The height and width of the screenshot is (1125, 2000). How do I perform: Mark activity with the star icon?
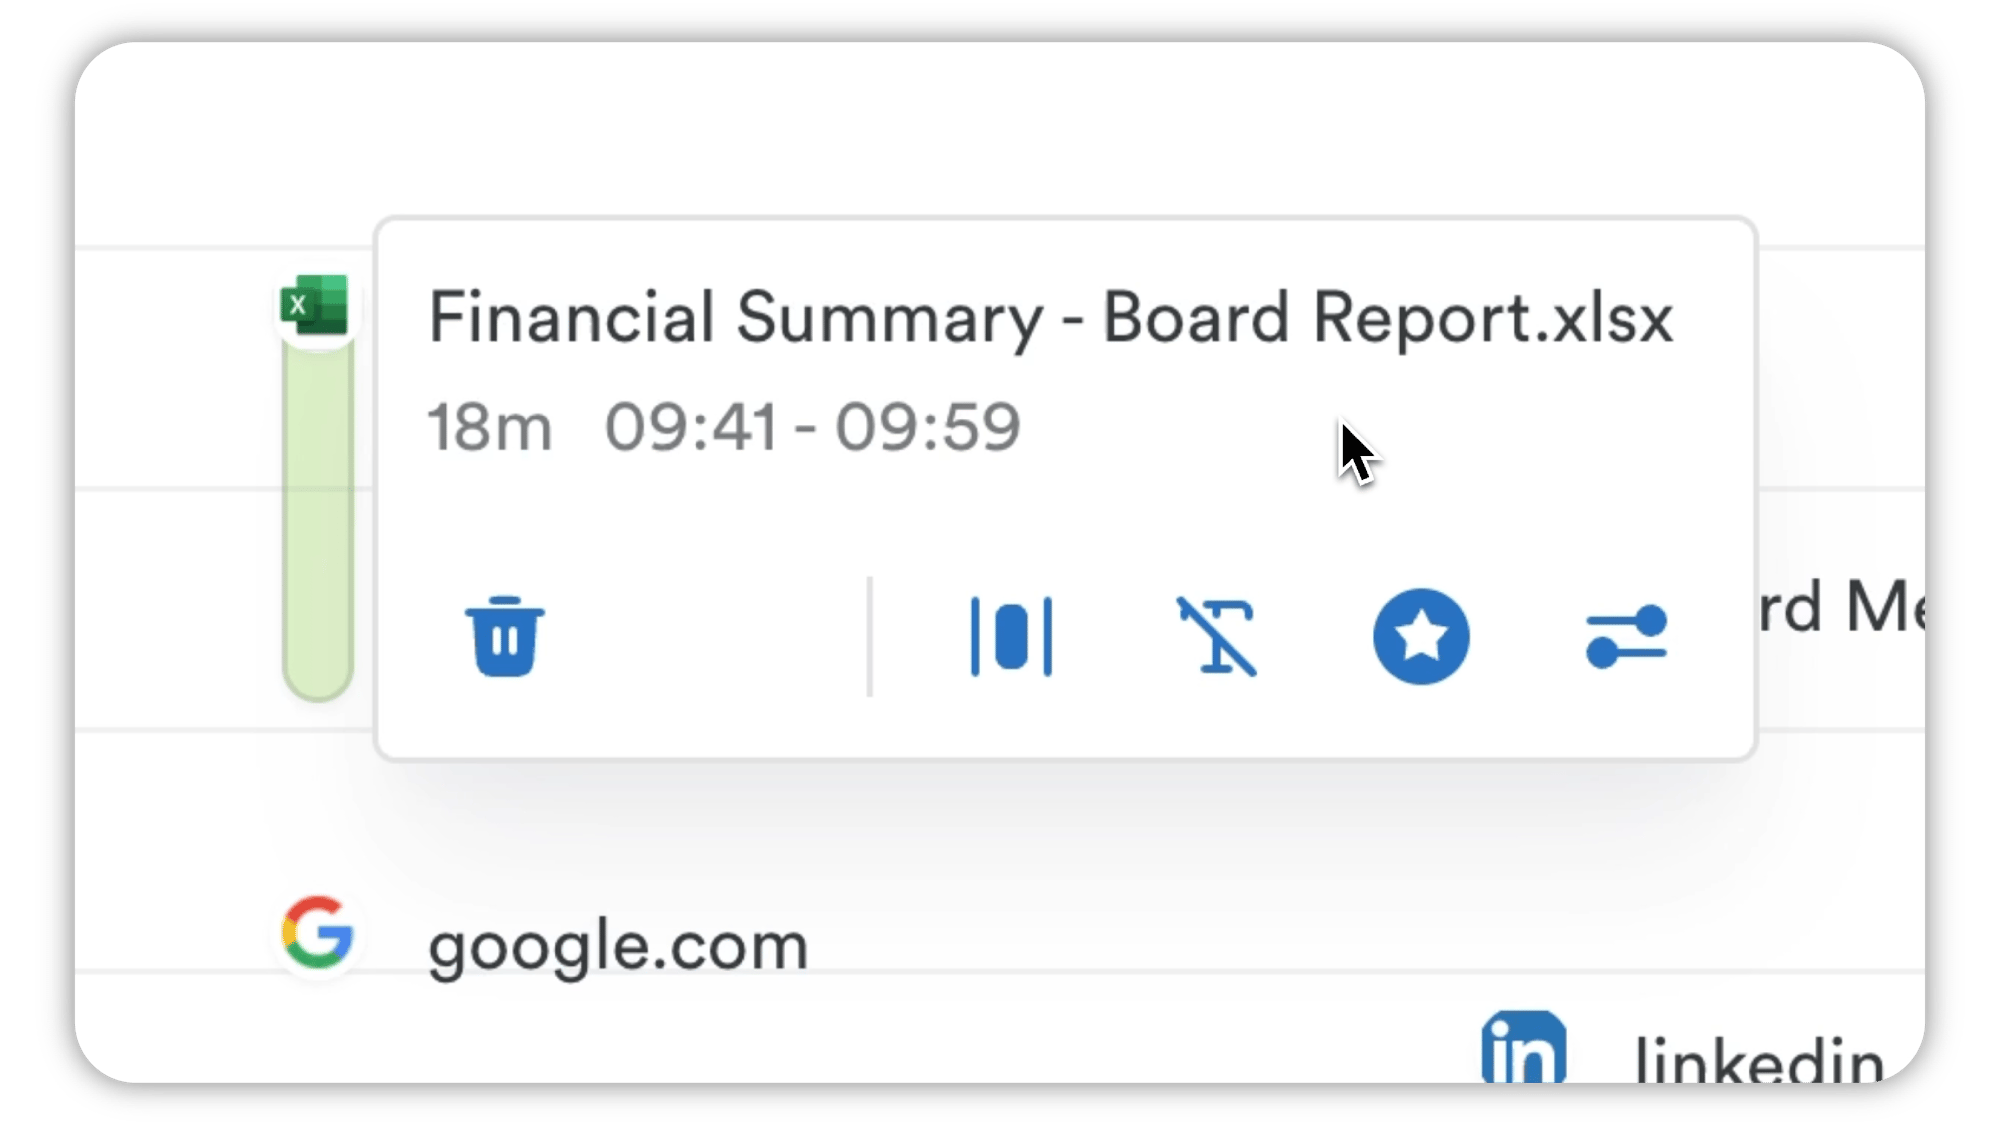[x=1421, y=636]
